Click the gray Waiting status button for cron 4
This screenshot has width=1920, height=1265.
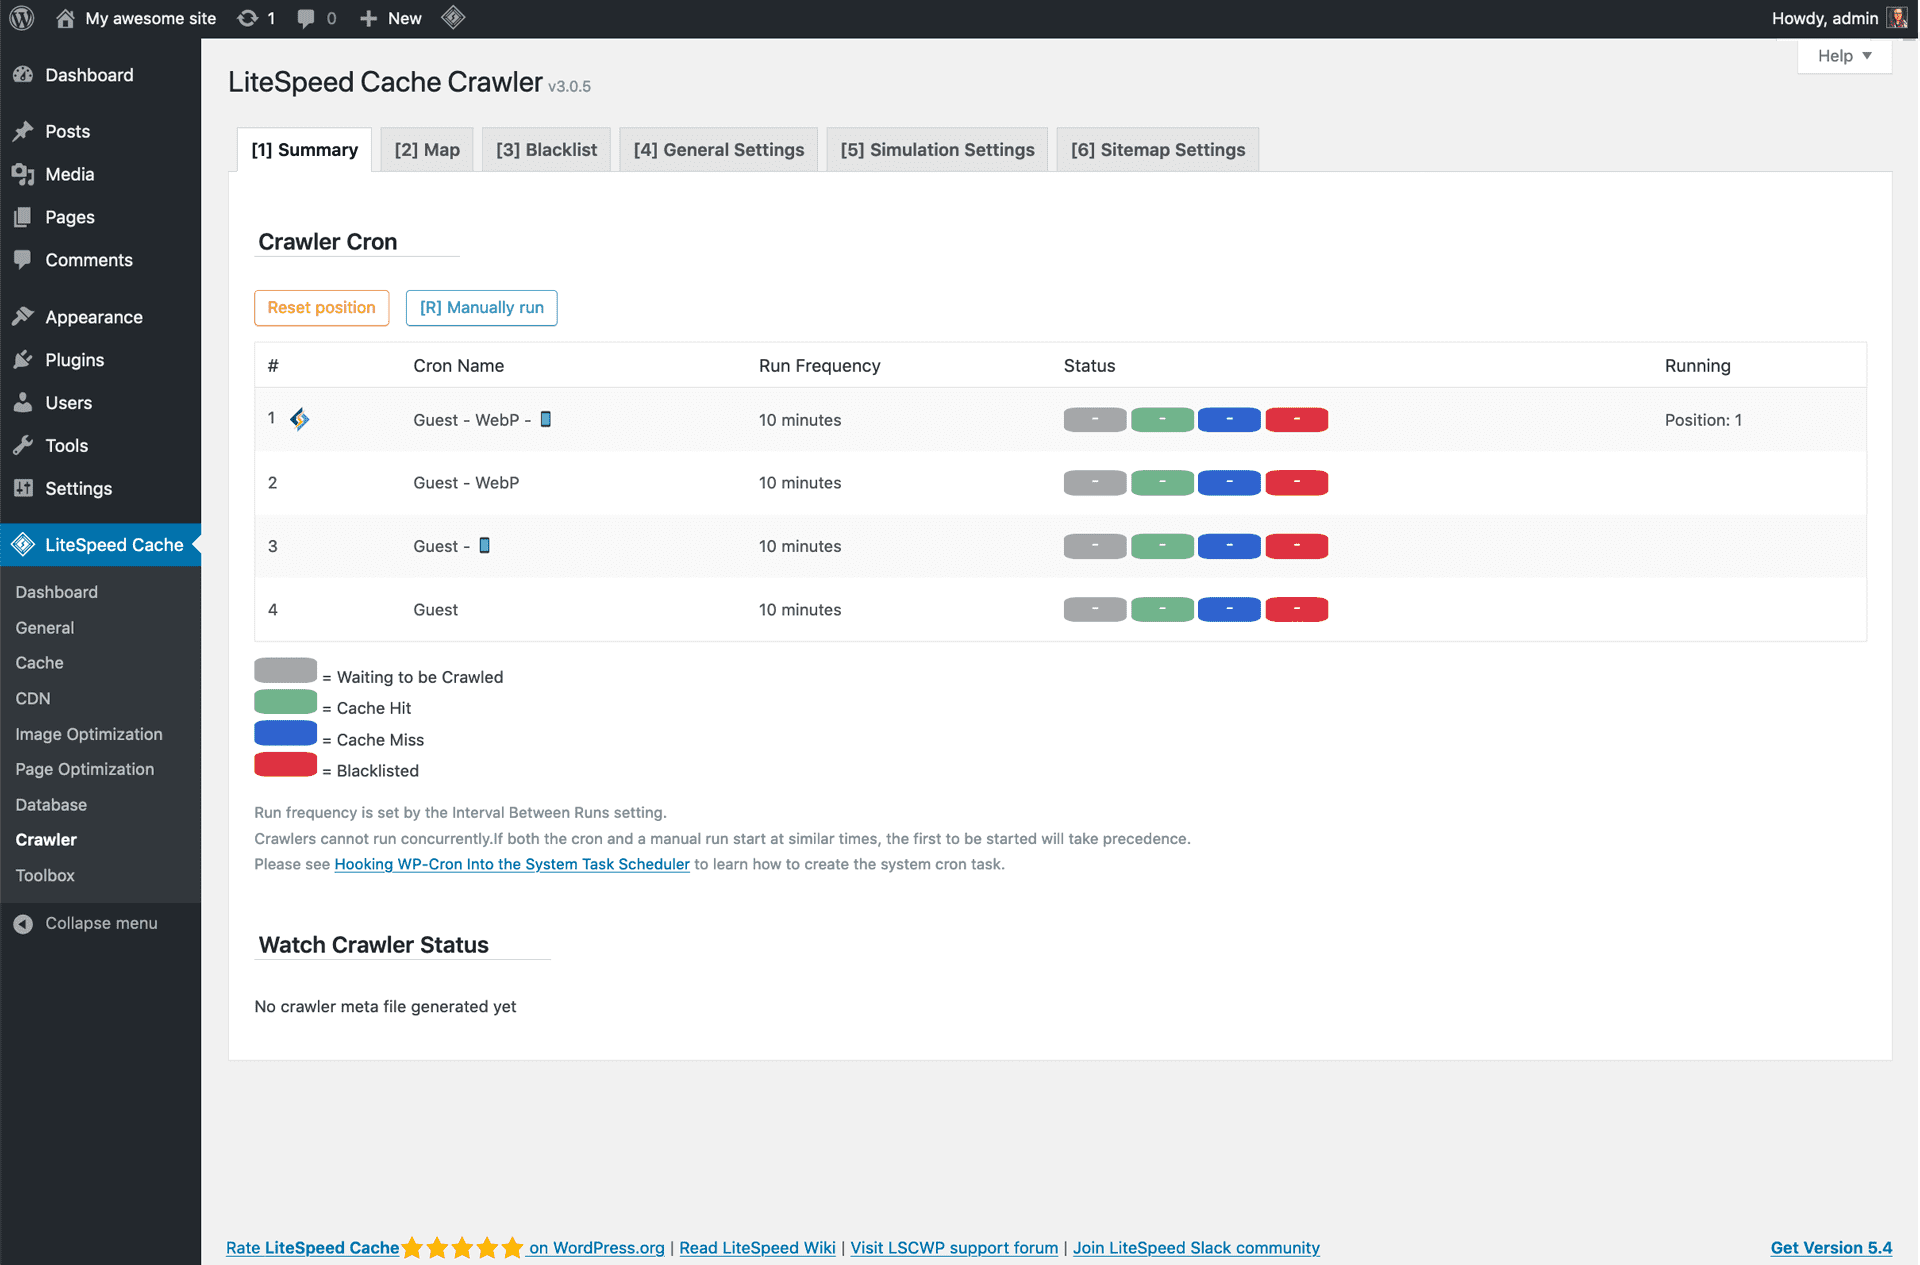(x=1094, y=608)
